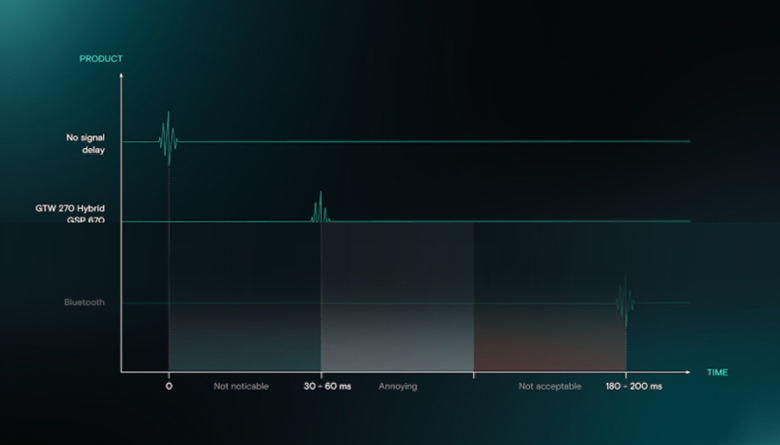Screen dimensions: 780x445
Task: Select the 'GTW 270 Hybrid' label
Action: coord(70,208)
